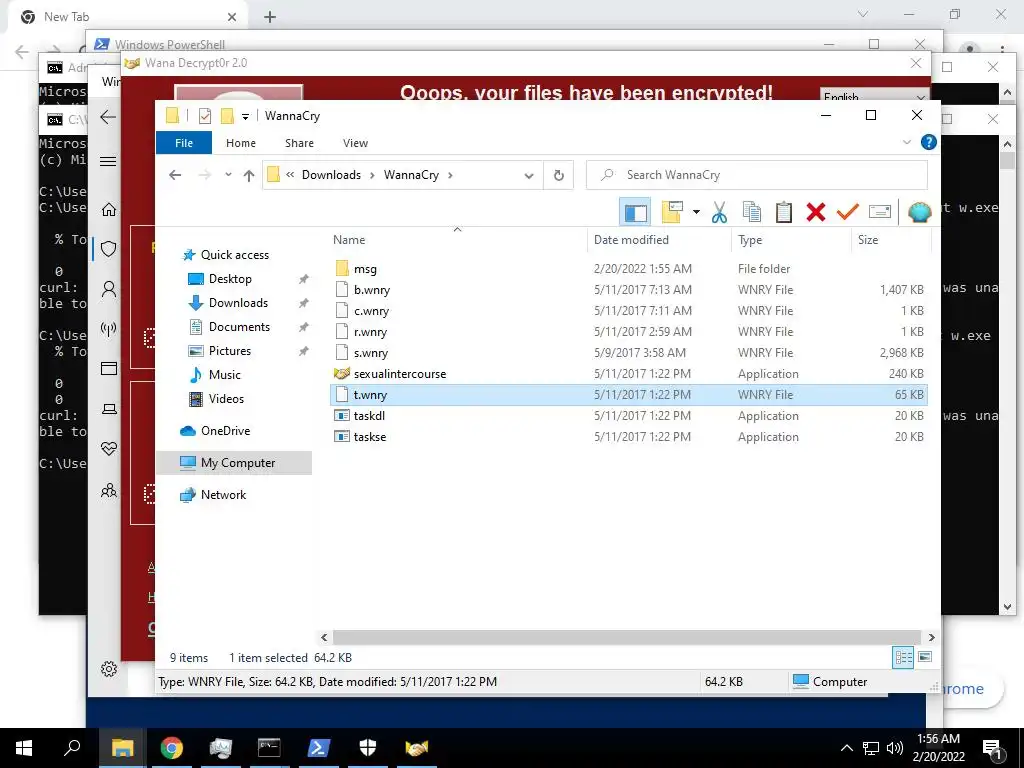
Task: Open Videos in the navigation pane
Action: point(226,398)
